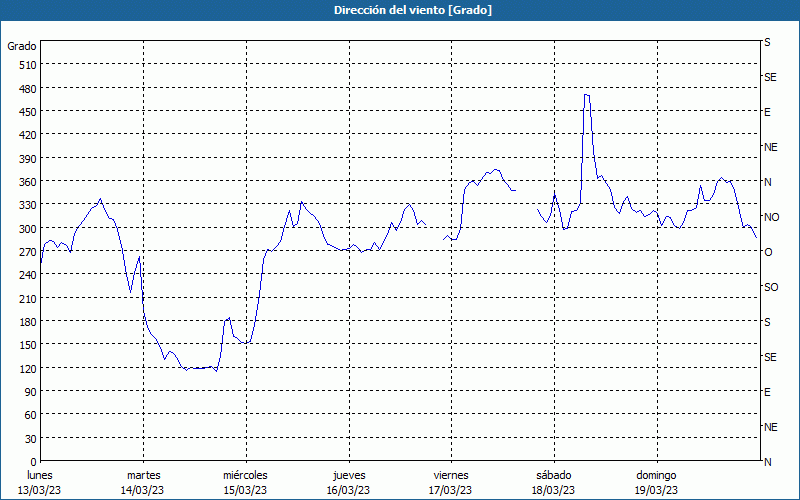
Task: Select the 150 degree axis label
Action: 28,345
